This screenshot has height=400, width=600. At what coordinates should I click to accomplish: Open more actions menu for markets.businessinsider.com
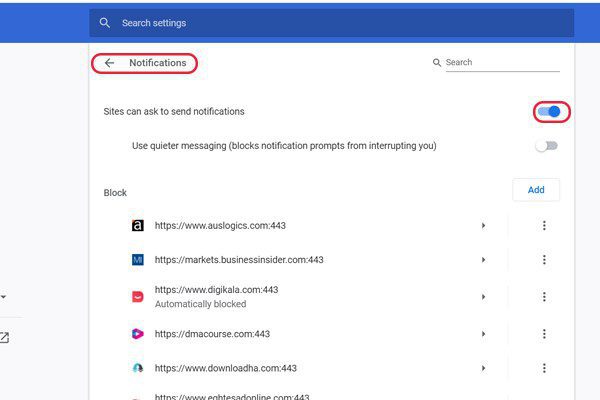pyautogui.click(x=544, y=260)
